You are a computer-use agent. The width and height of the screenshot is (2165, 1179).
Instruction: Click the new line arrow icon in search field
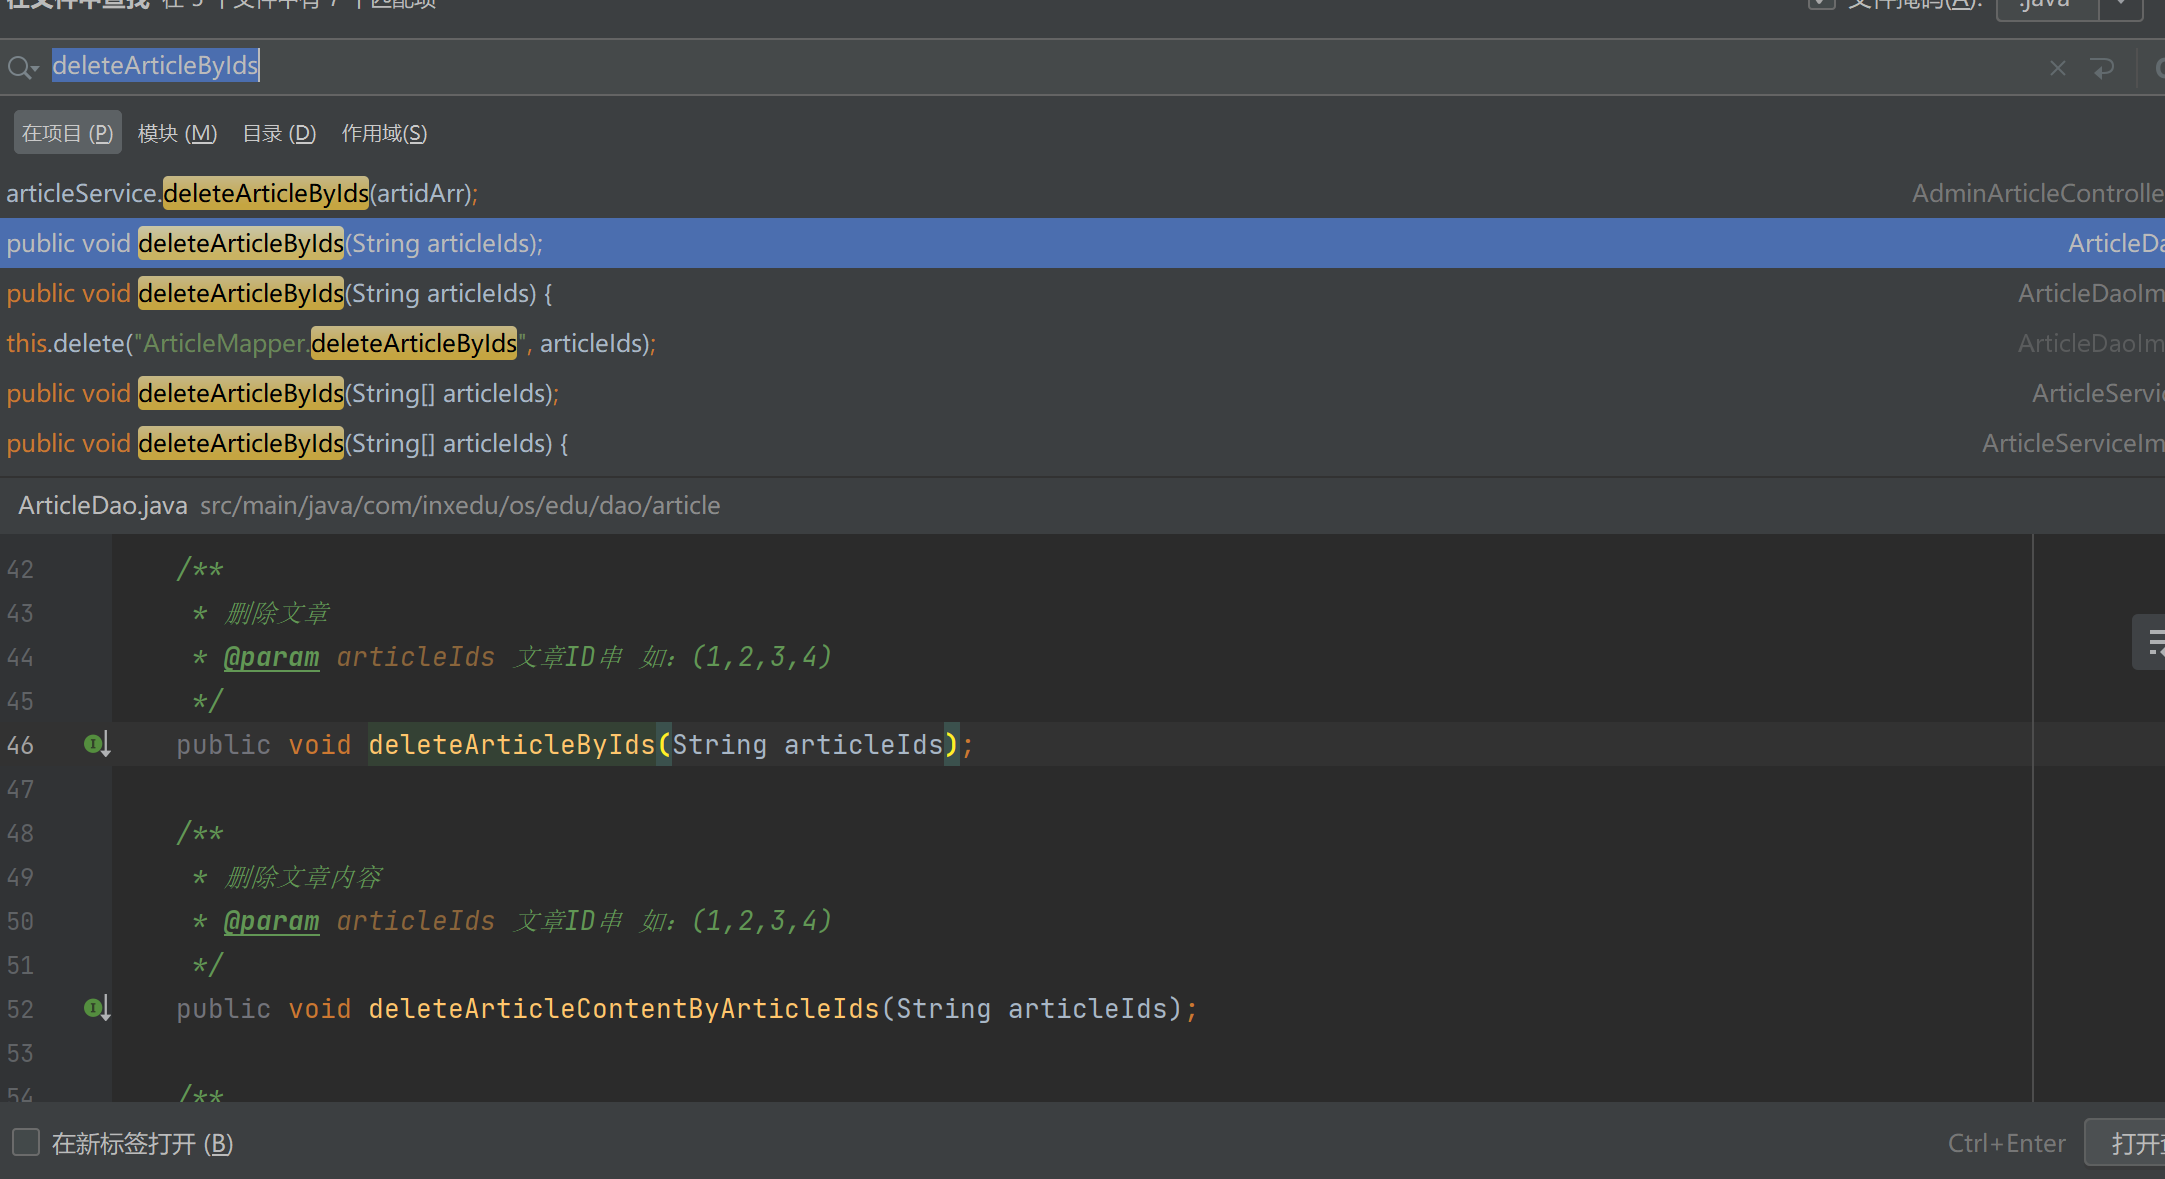point(2102,68)
